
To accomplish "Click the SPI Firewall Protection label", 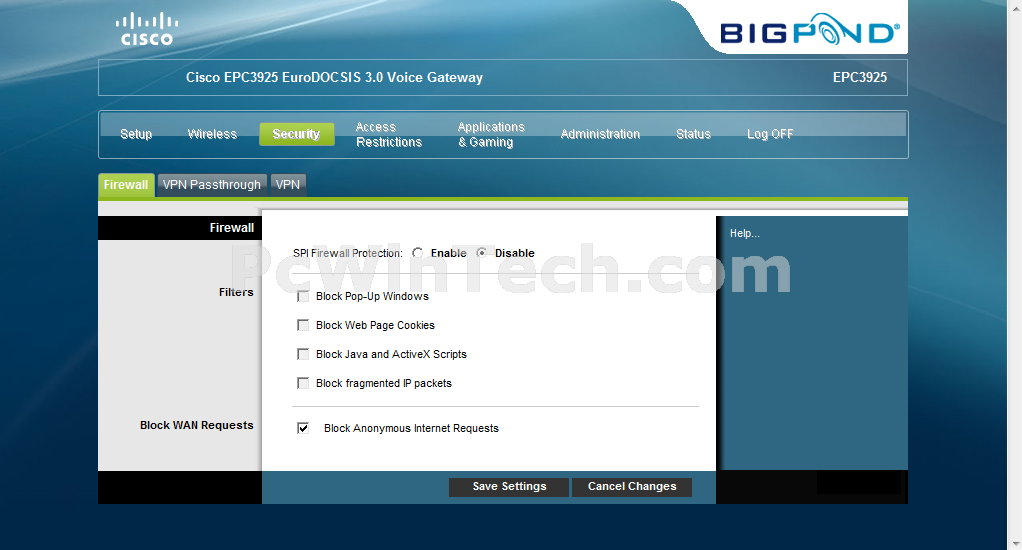I will click(347, 253).
